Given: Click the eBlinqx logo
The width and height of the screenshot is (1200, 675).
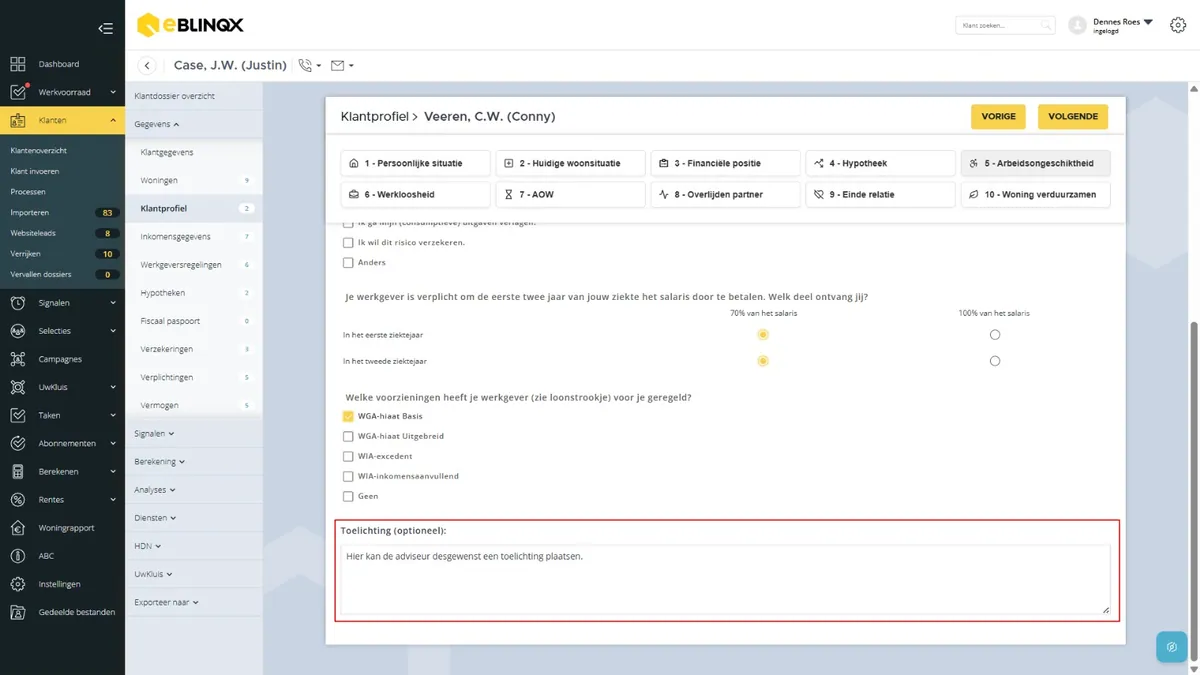Looking at the screenshot, I should pyautogui.click(x=190, y=25).
